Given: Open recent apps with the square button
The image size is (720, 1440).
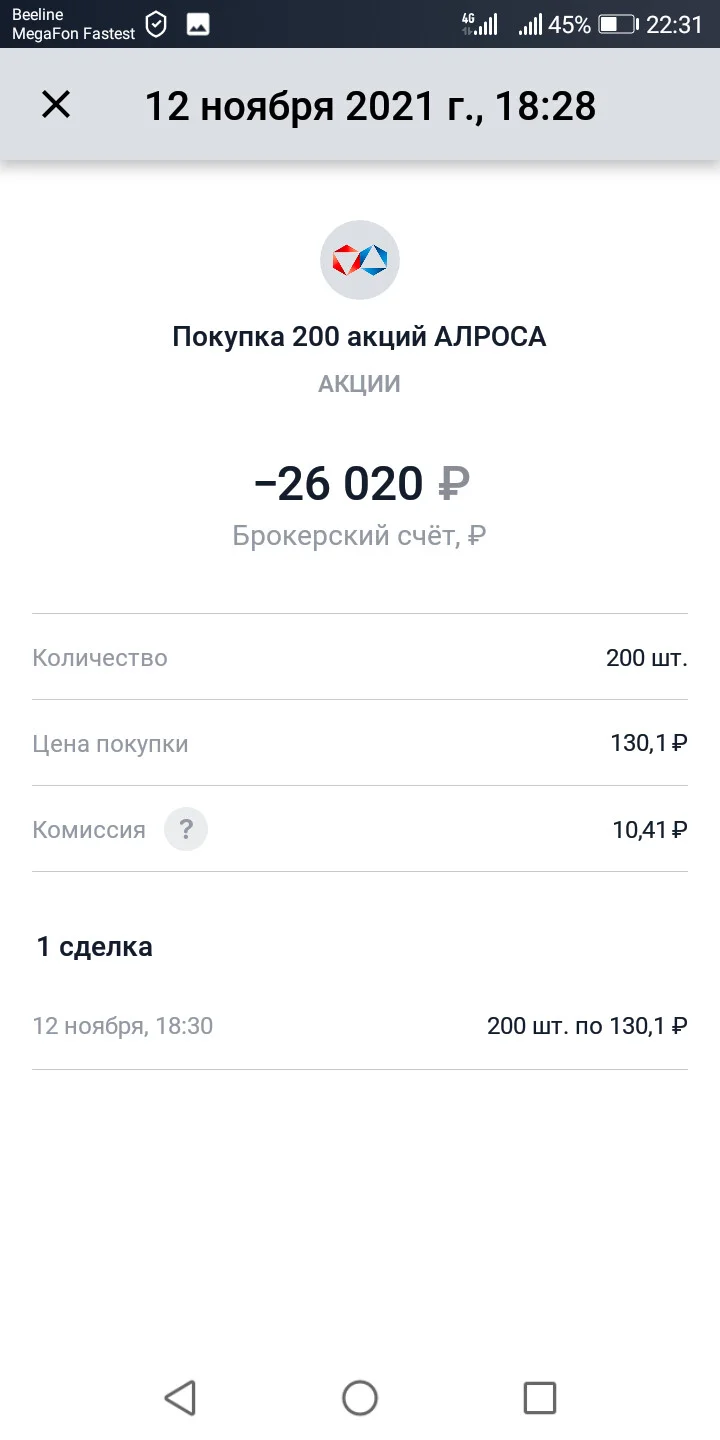Looking at the screenshot, I should pyautogui.click(x=540, y=1397).
